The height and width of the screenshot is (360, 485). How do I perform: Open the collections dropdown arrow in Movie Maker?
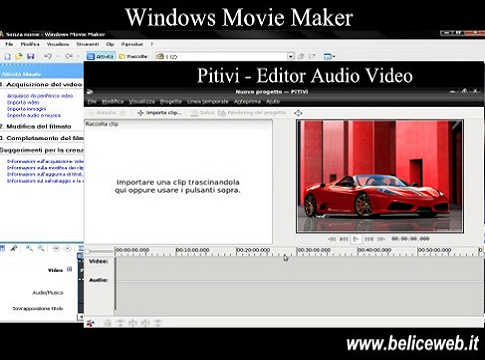pyautogui.click(x=291, y=56)
